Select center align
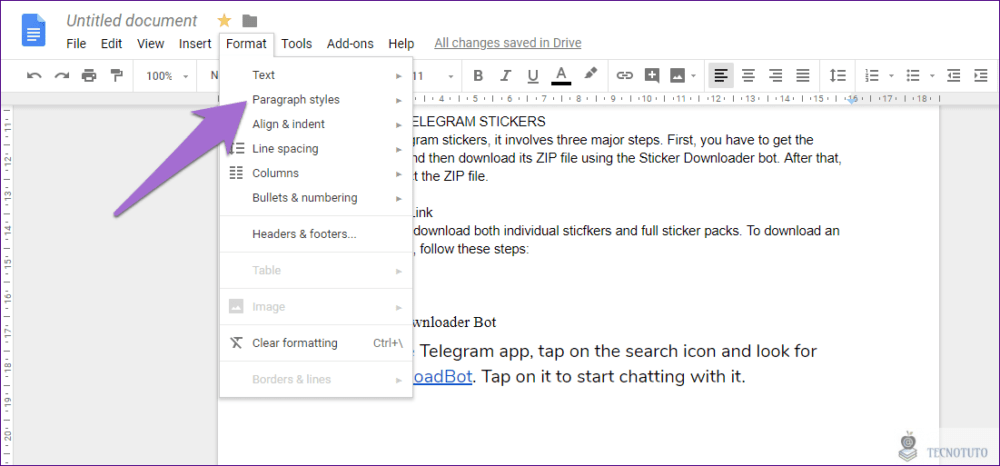1000x466 pixels. [749, 76]
